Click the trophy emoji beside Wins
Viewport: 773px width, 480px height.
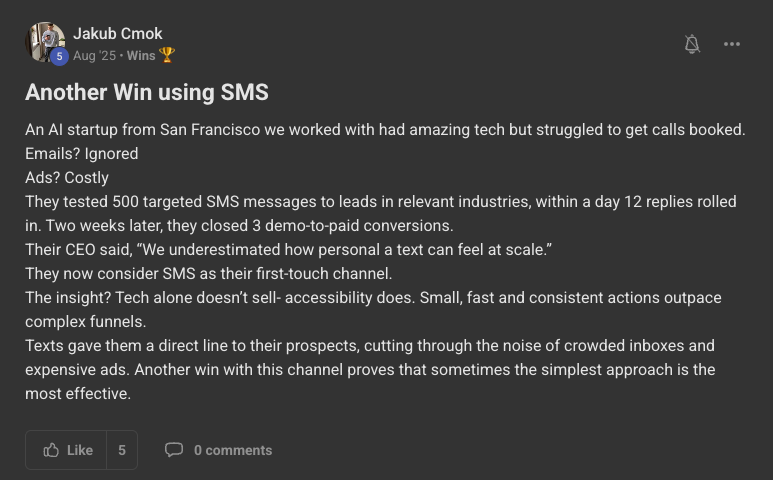pyautogui.click(x=167, y=55)
